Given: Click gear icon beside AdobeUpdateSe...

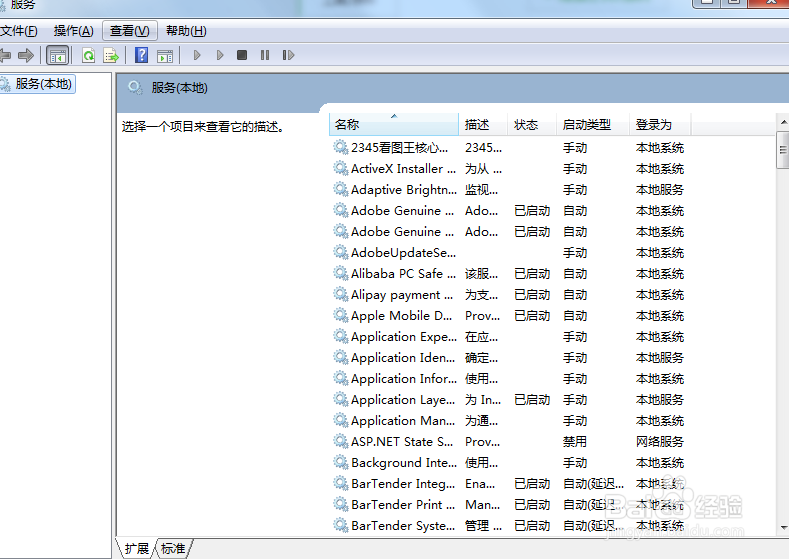Looking at the screenshot, I should click(x=341, y=252).
